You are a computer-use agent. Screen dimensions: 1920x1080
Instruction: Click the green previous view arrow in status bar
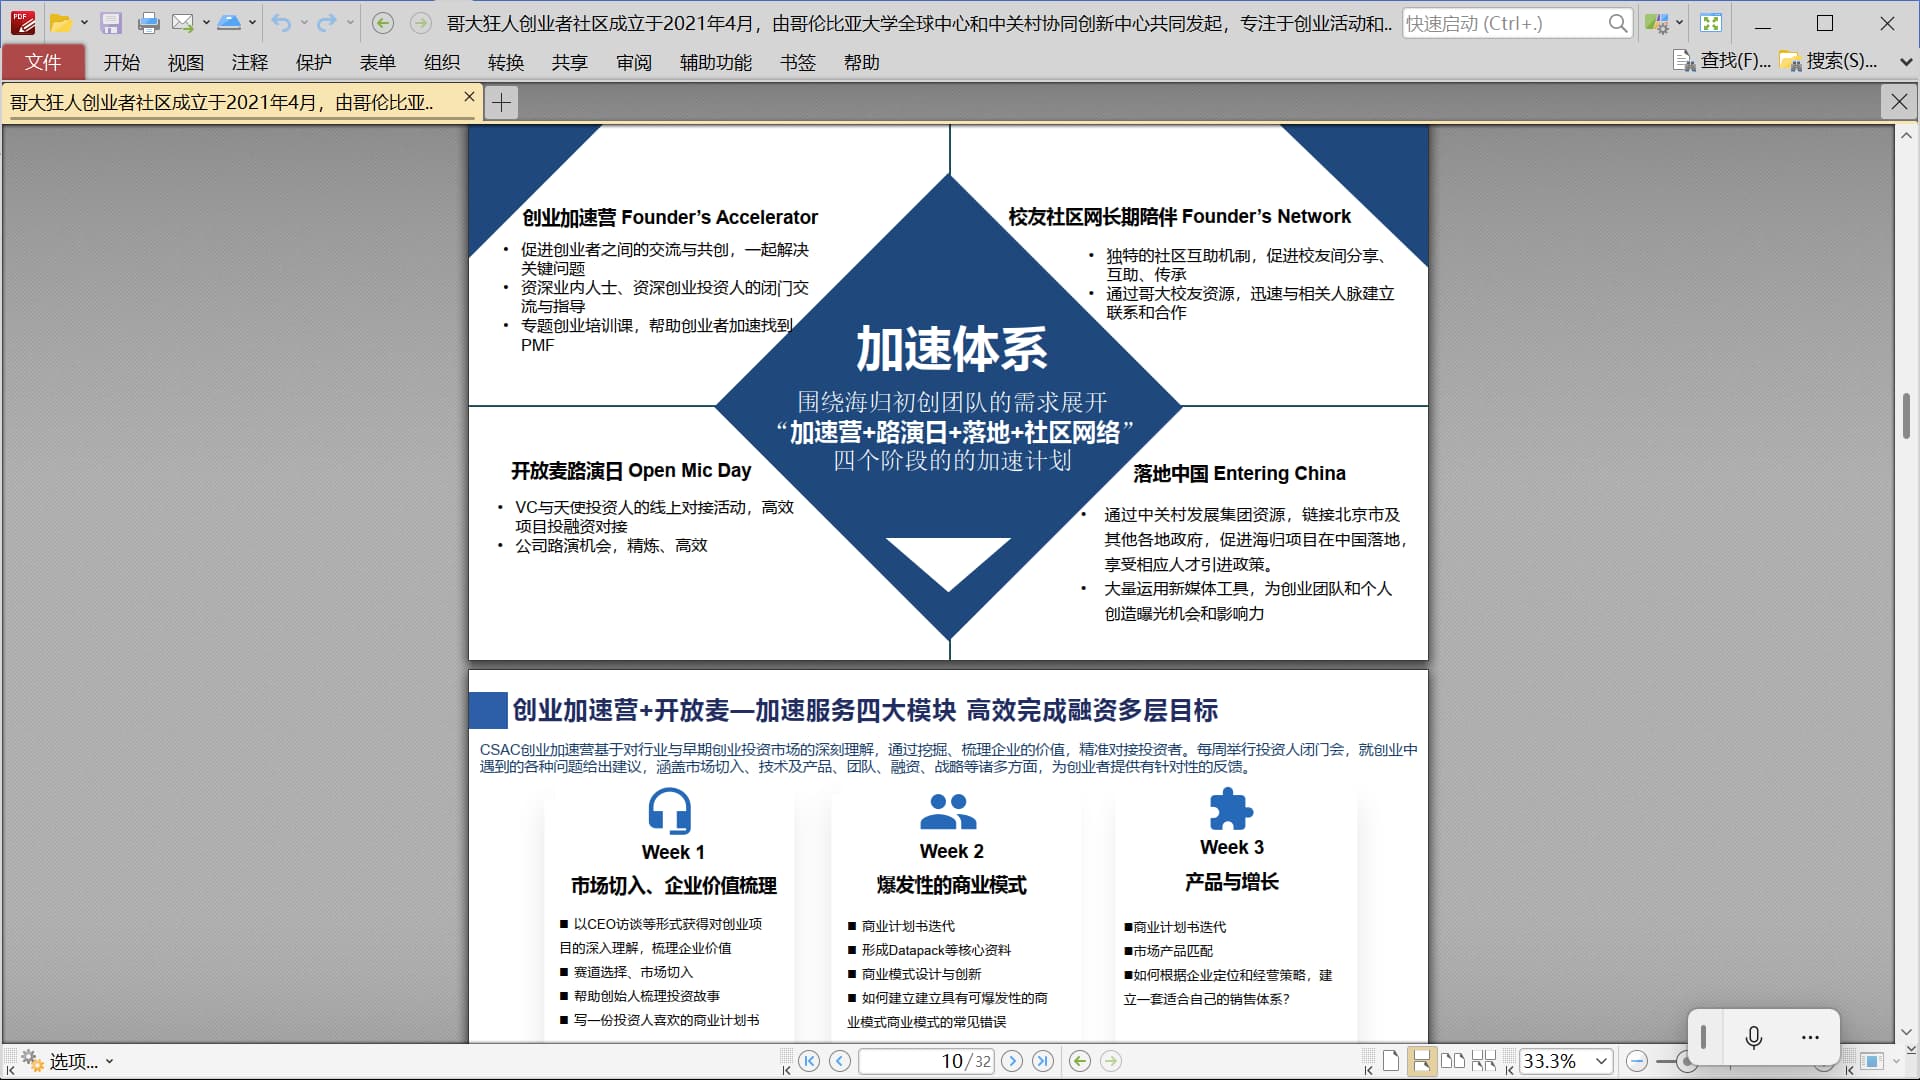1079,1061
